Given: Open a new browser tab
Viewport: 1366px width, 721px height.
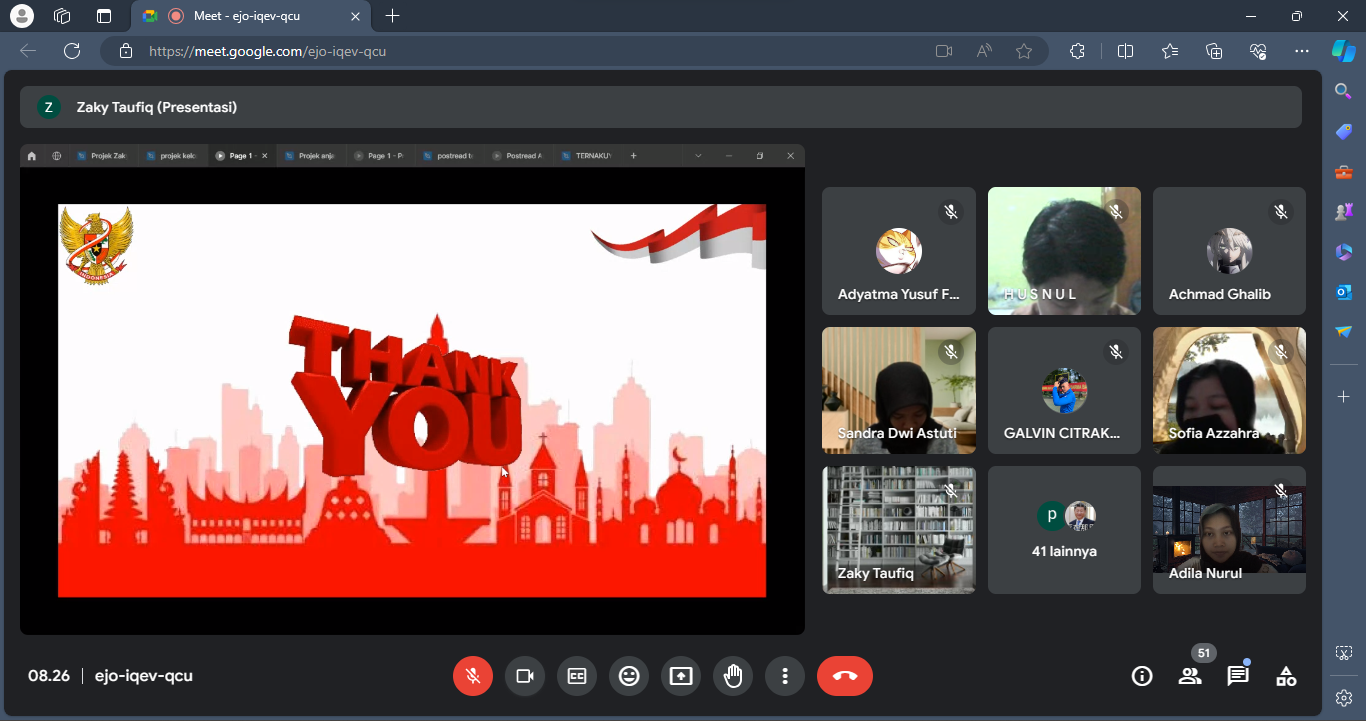Looking at the screenshot, I should [x=393, y=16].
